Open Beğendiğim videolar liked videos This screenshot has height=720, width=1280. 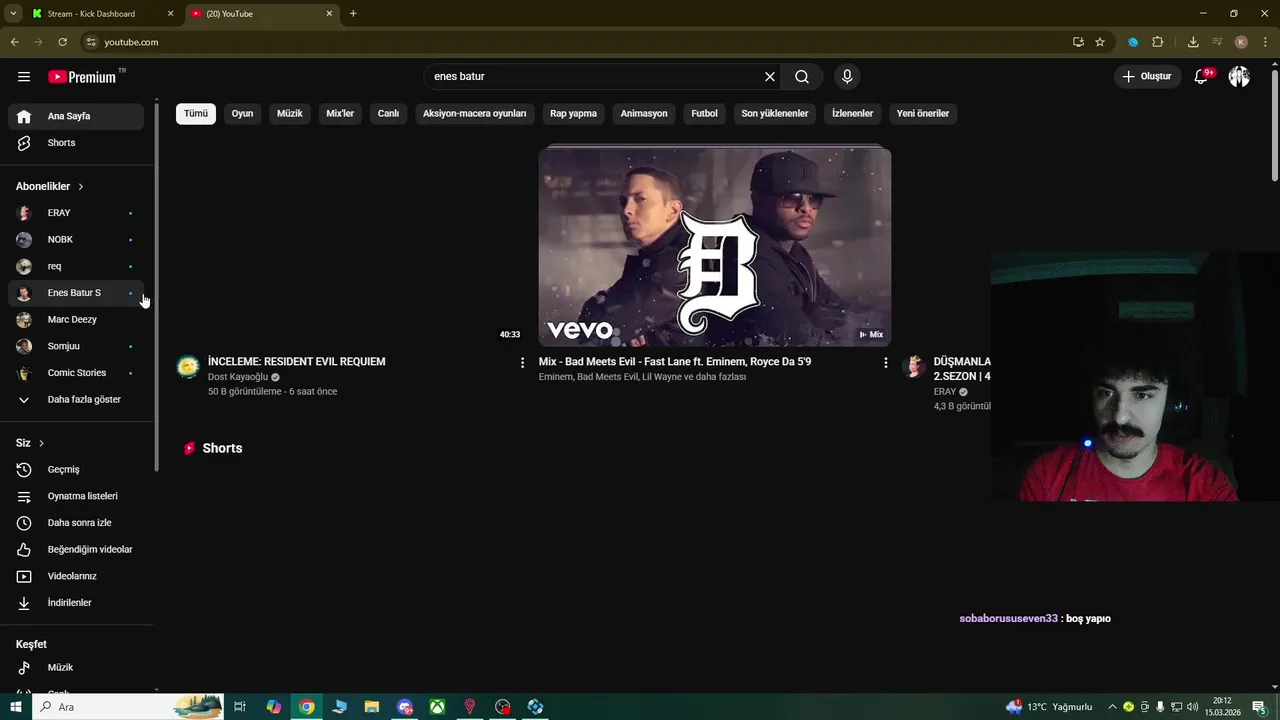click(x=76, y=550)
